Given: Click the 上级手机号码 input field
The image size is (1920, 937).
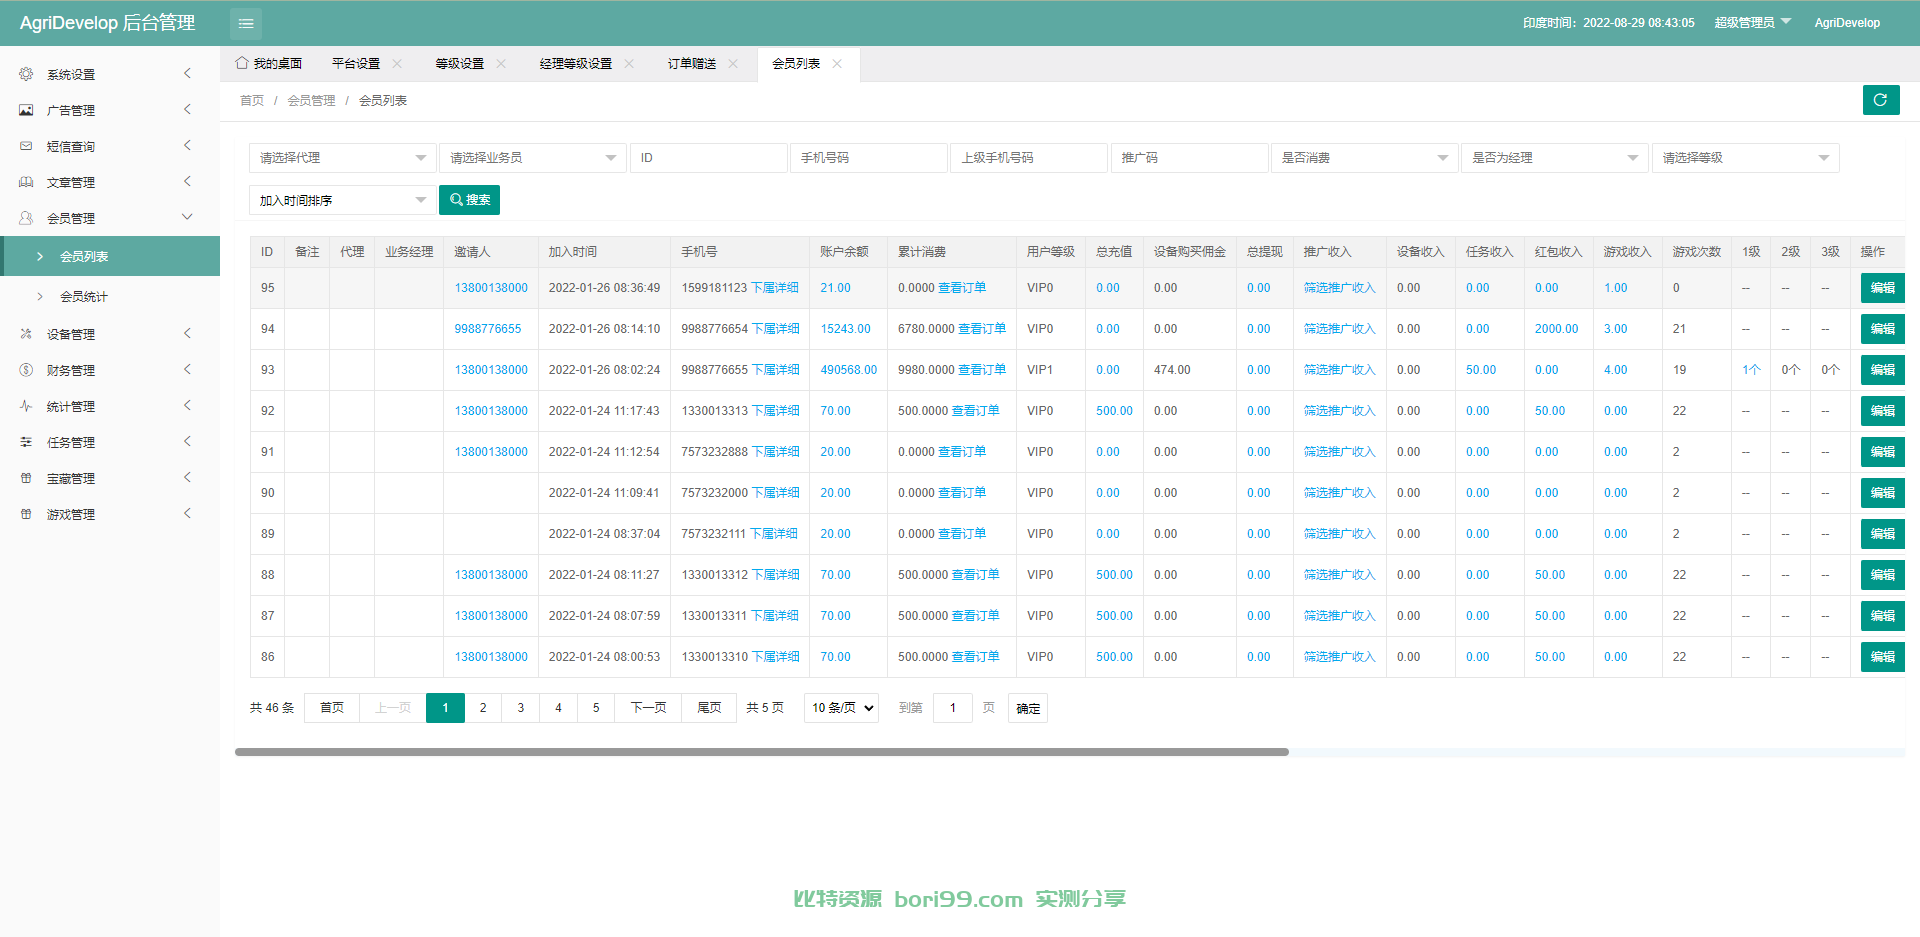Looking at the screenshot, I should coord(1029,158).
